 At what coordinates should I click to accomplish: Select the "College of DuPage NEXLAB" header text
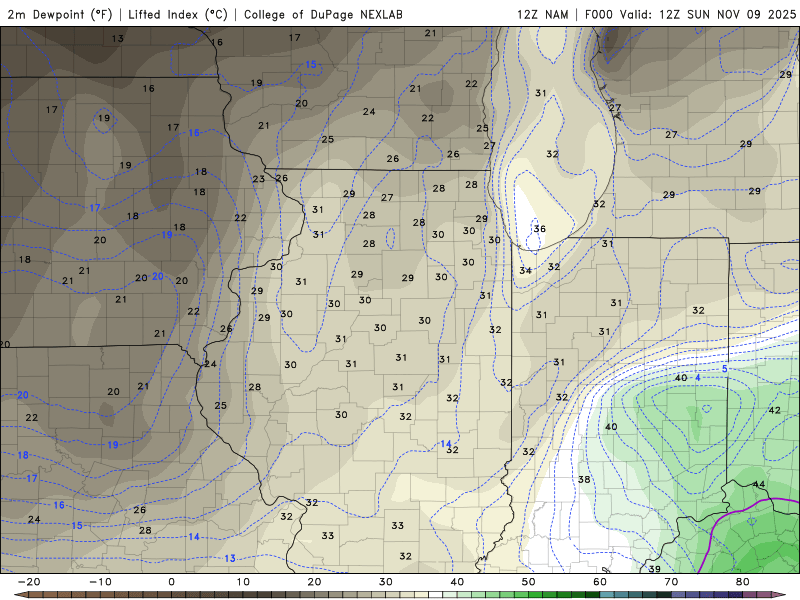click(323, 14)
